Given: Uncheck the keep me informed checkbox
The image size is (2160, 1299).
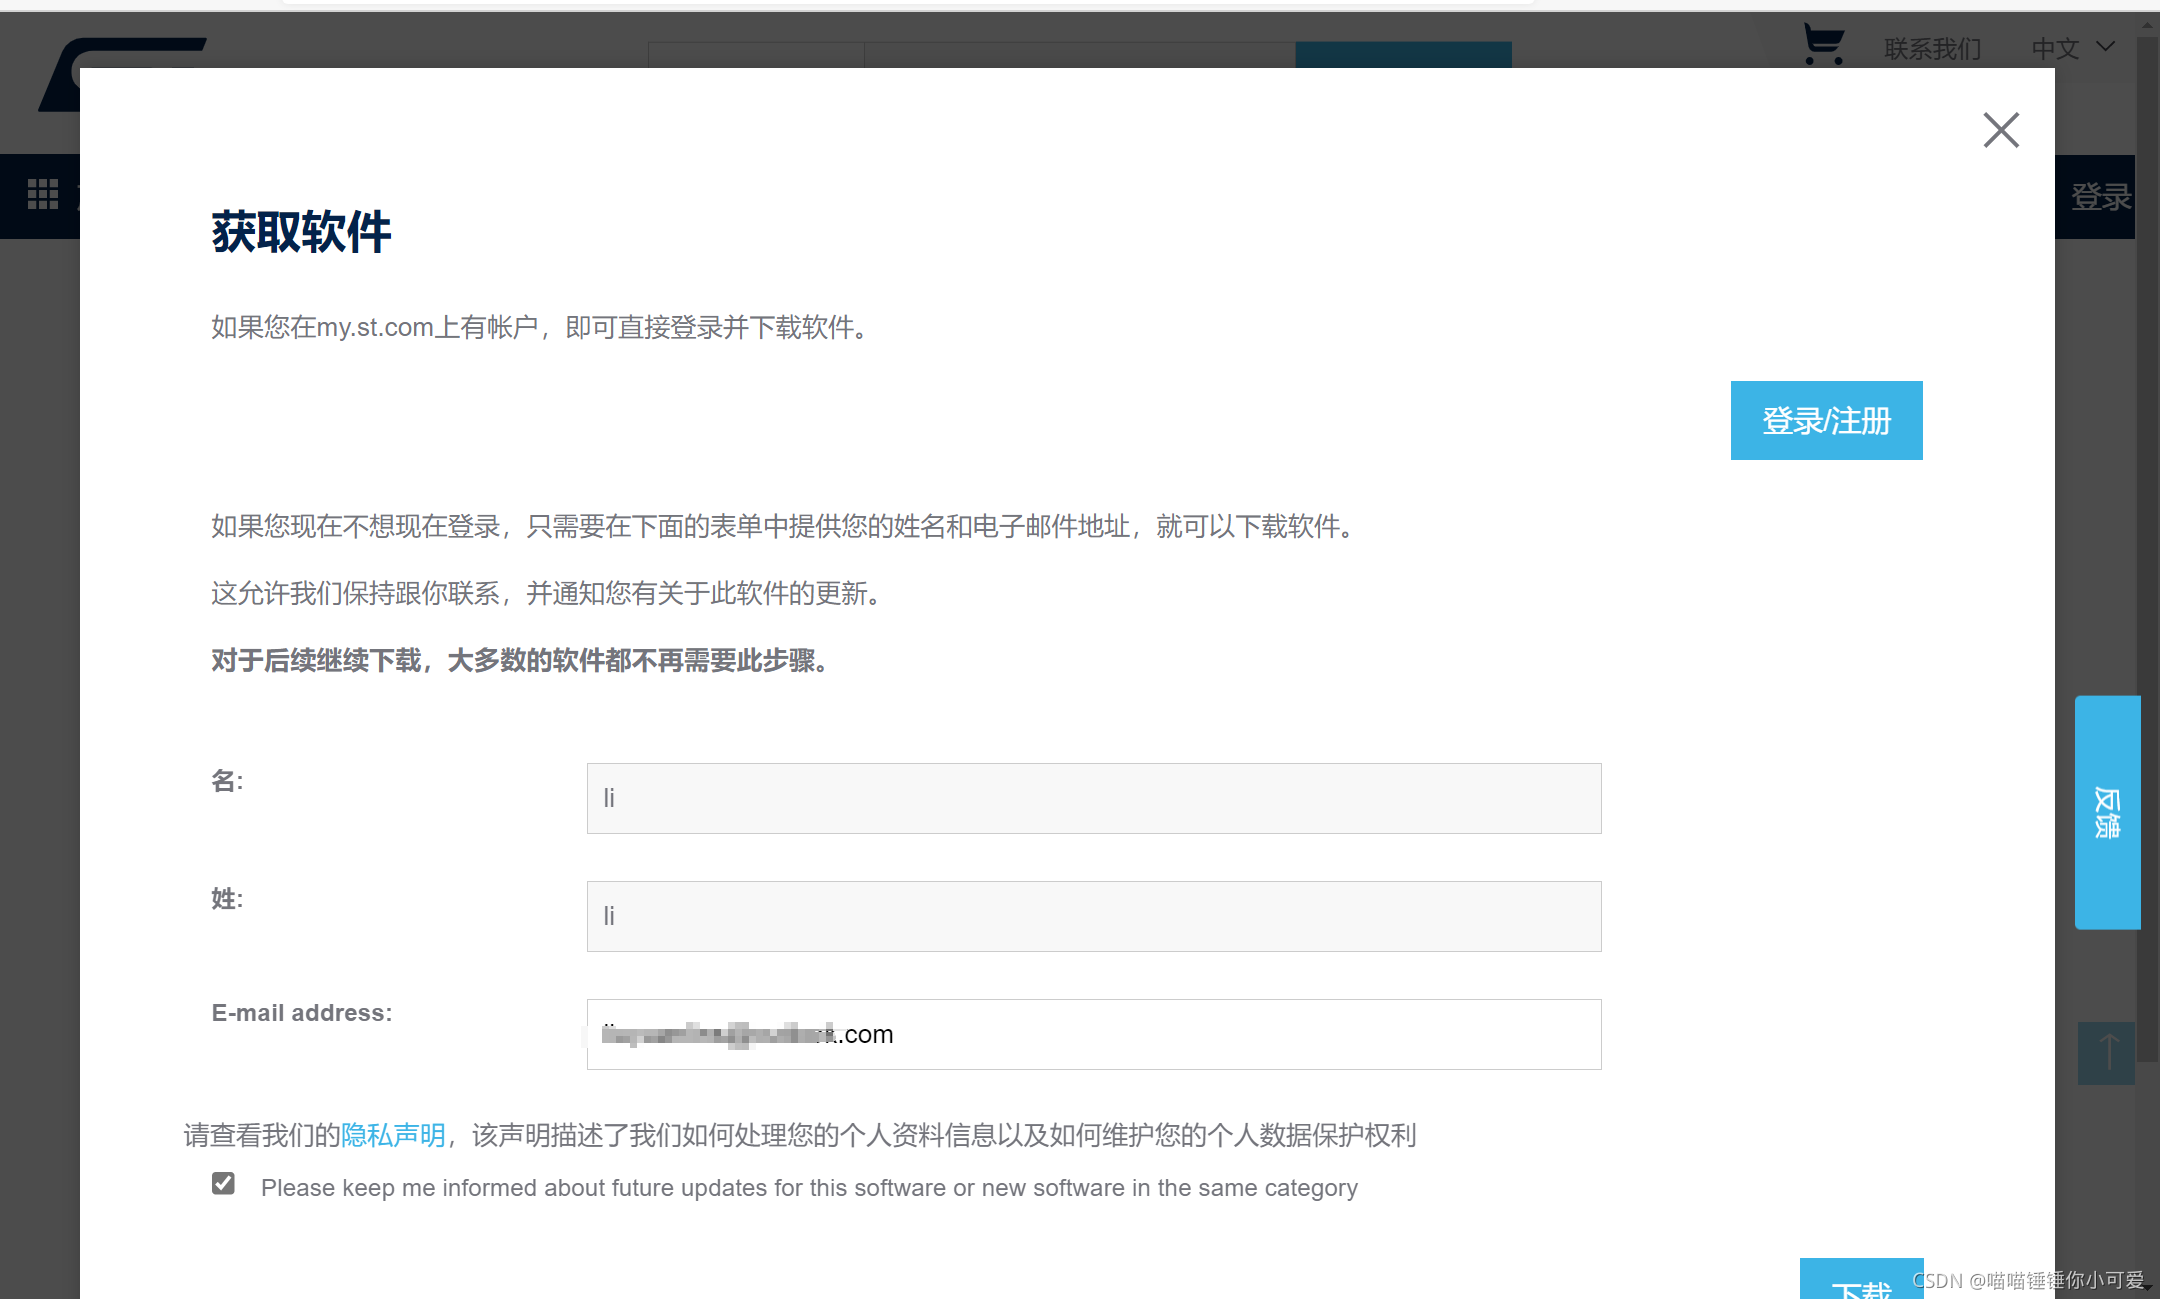Looking at the screenshot, I should click(223, 1184).
